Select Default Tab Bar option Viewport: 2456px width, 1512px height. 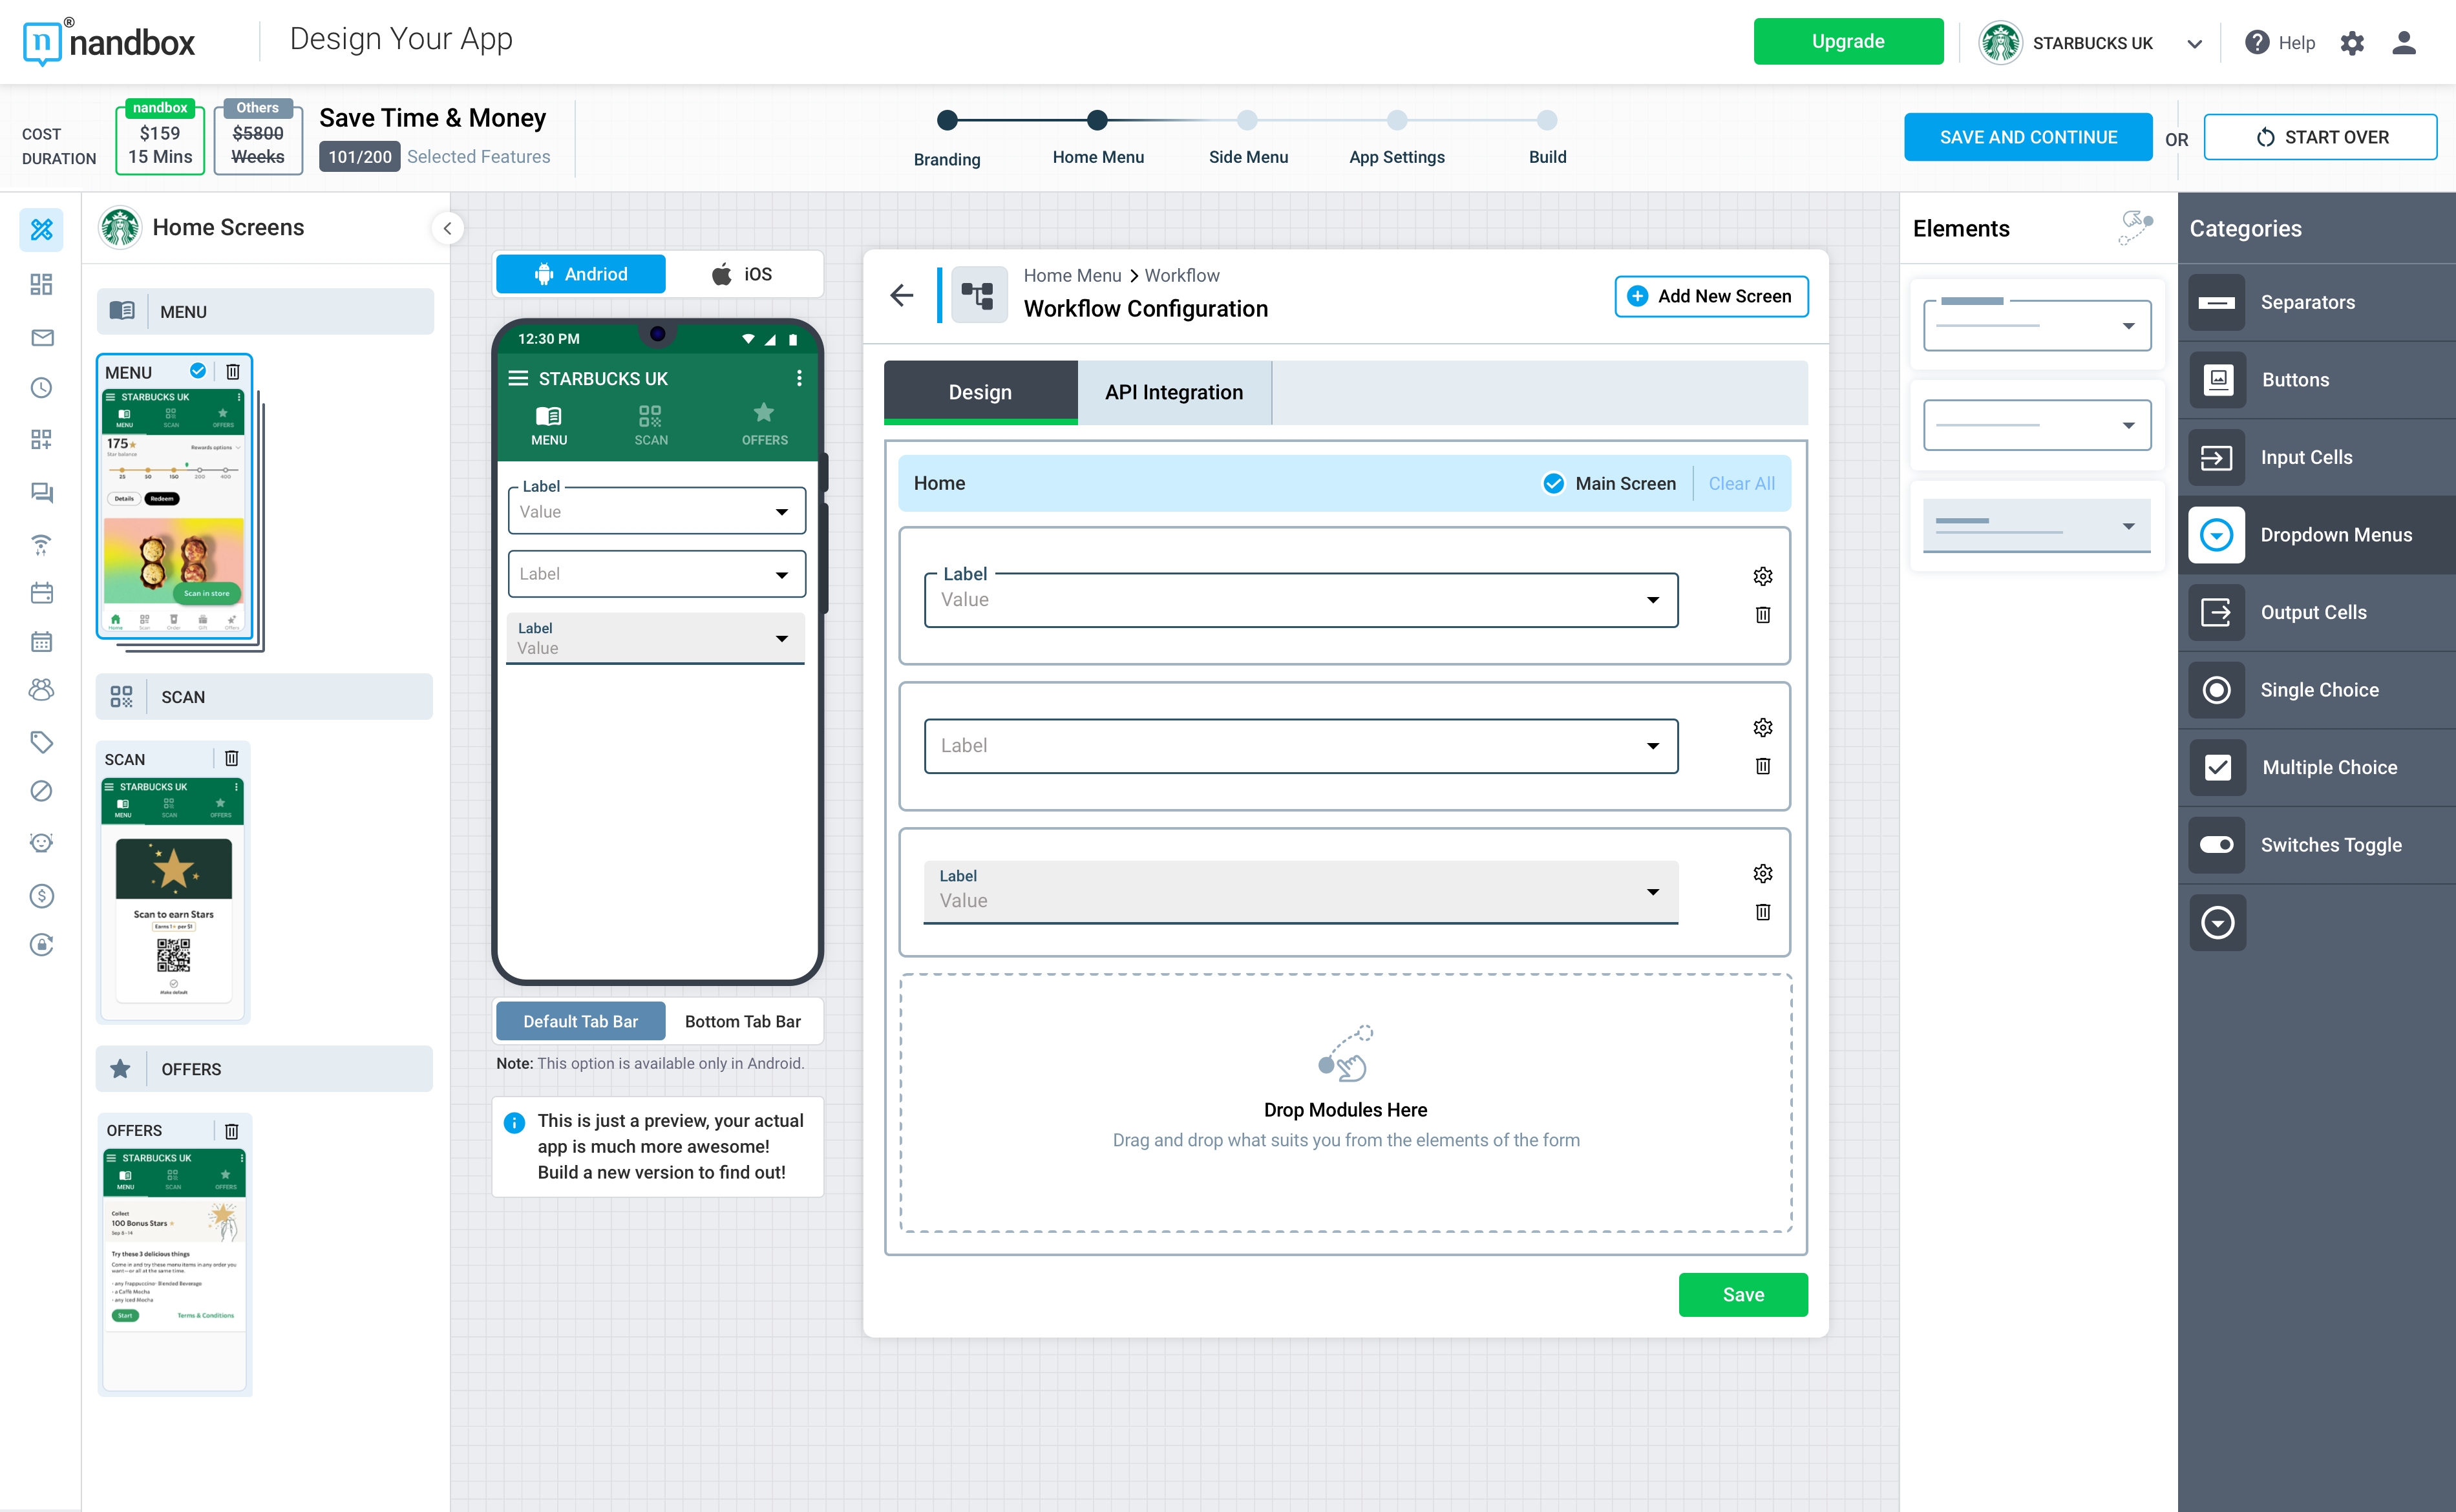click(x=581, y=1021)
